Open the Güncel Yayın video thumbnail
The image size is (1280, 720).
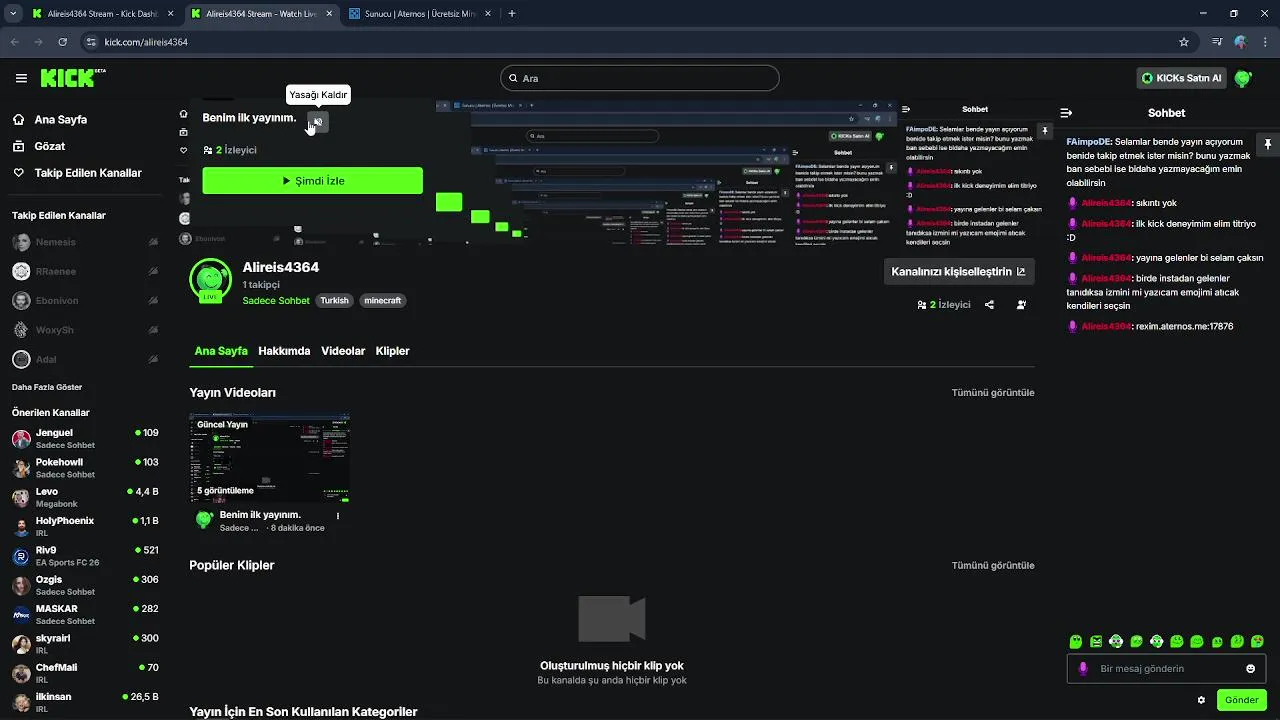coord(269,458)
